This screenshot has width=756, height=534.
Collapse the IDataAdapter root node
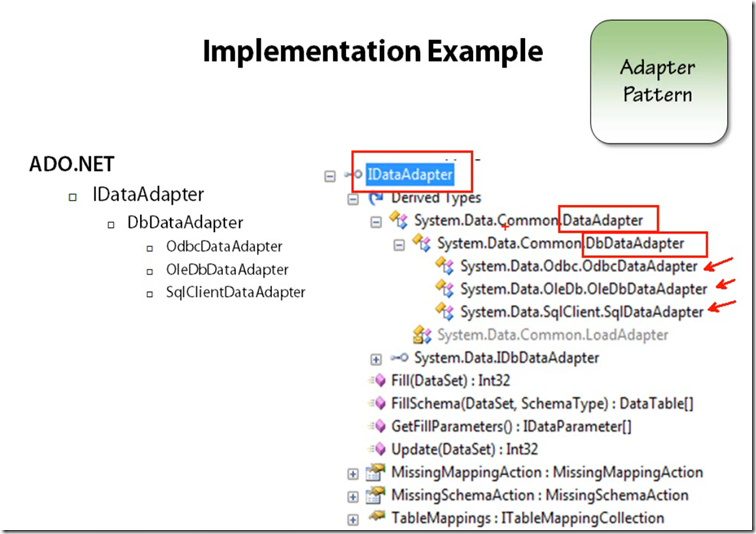click(x=330, y=176)
